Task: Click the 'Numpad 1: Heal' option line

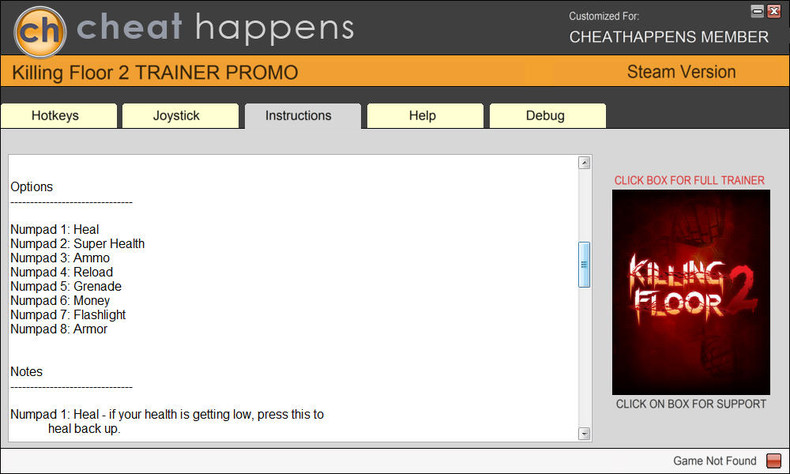Action: [x=54, y=230]
